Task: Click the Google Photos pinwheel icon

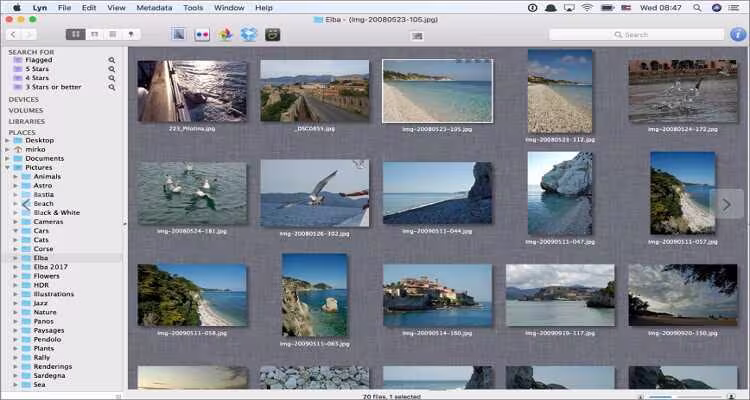Action: point(226,34)
